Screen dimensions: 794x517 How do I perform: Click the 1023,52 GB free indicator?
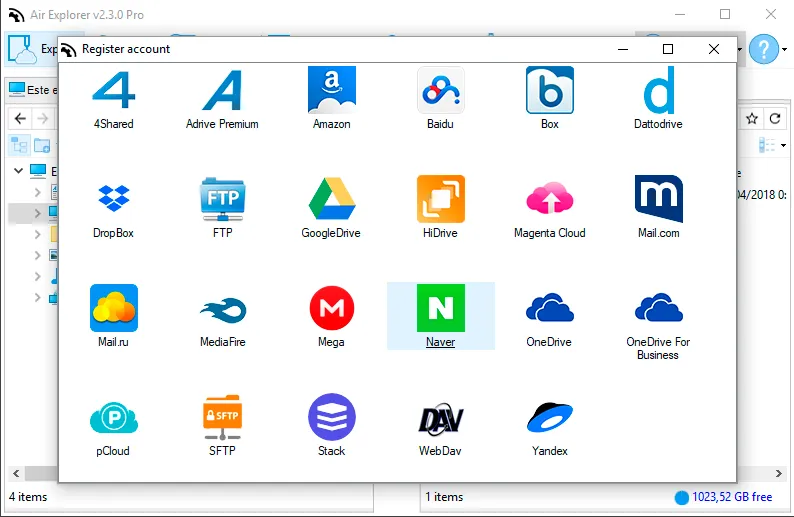724,497
